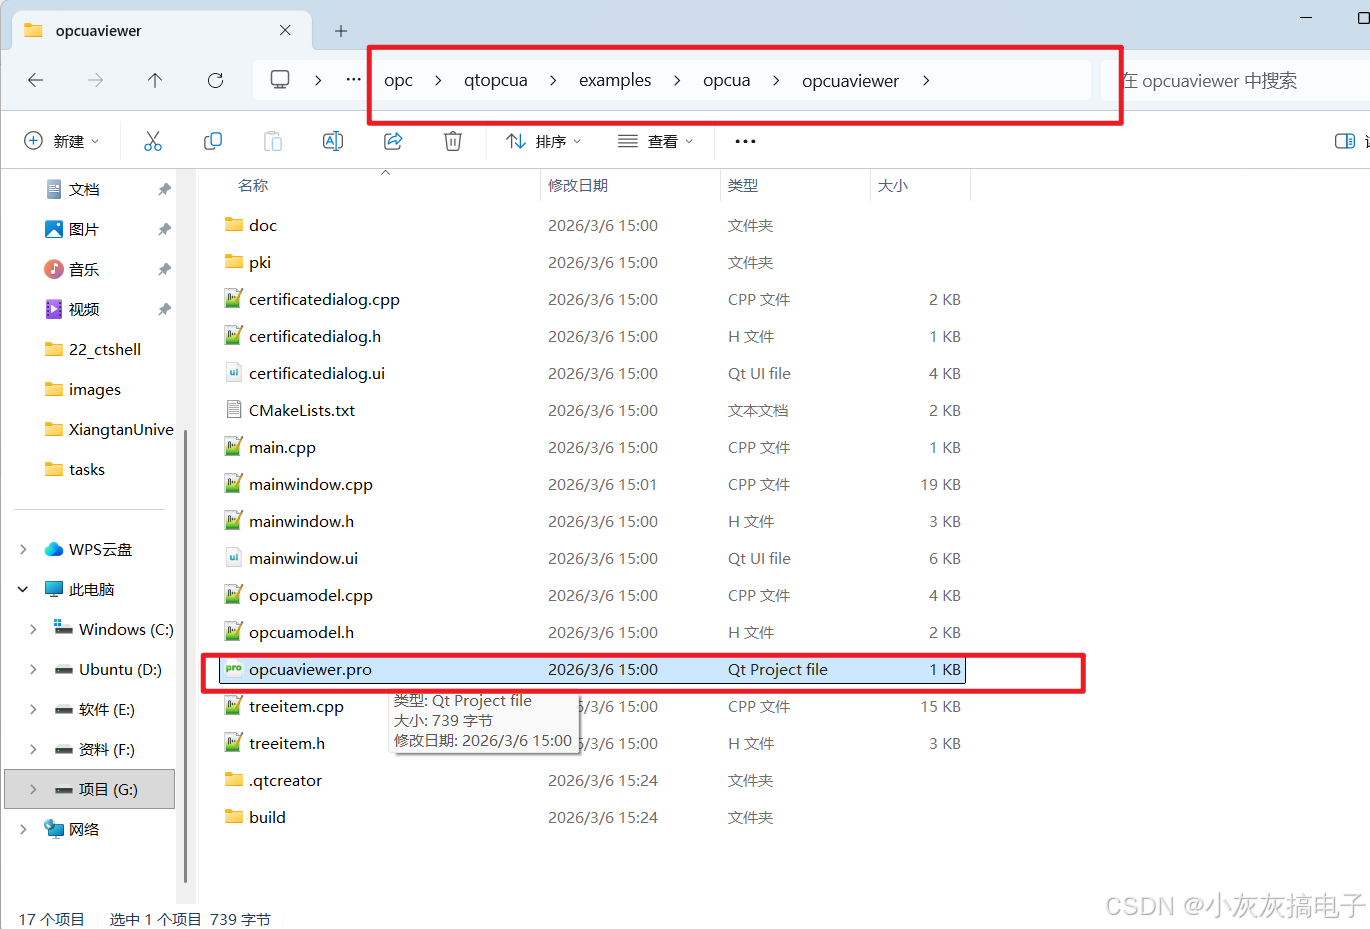Select certificatedialog.ui file
1370x929 pixels.
(x=592, y=373)
